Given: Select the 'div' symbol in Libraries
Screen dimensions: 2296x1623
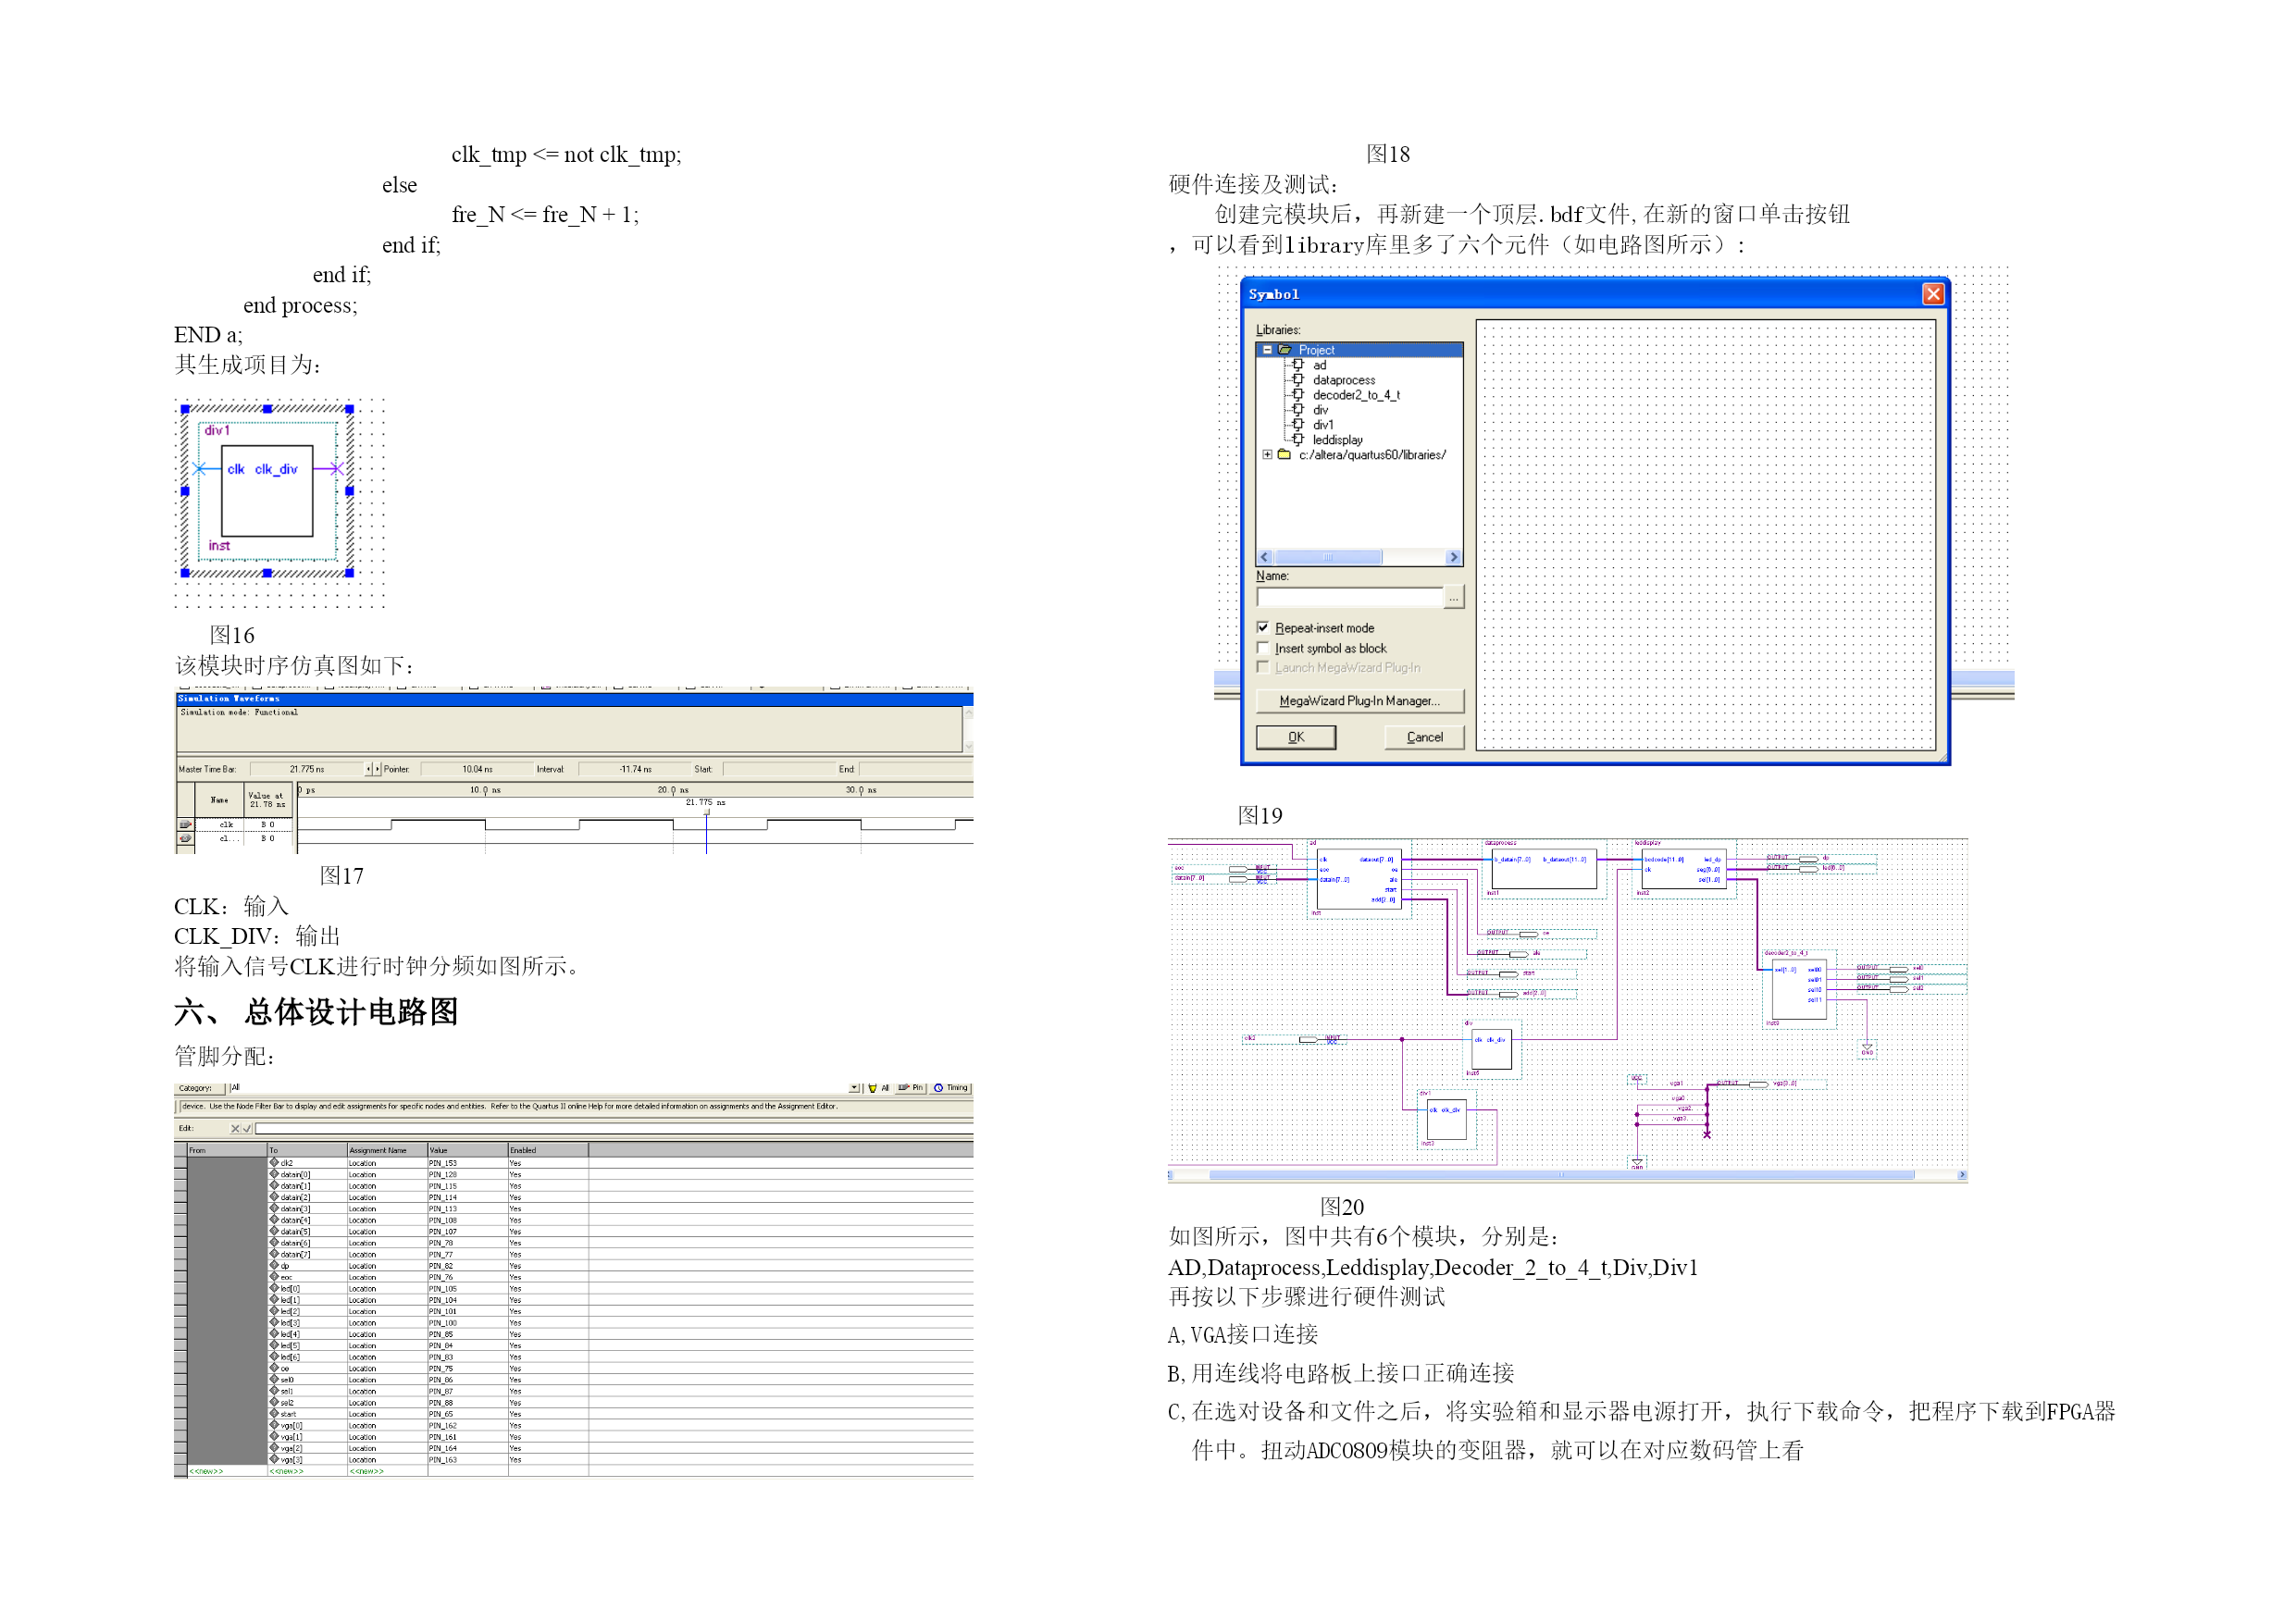Looking at the screenshot, I should (1320, 410).
